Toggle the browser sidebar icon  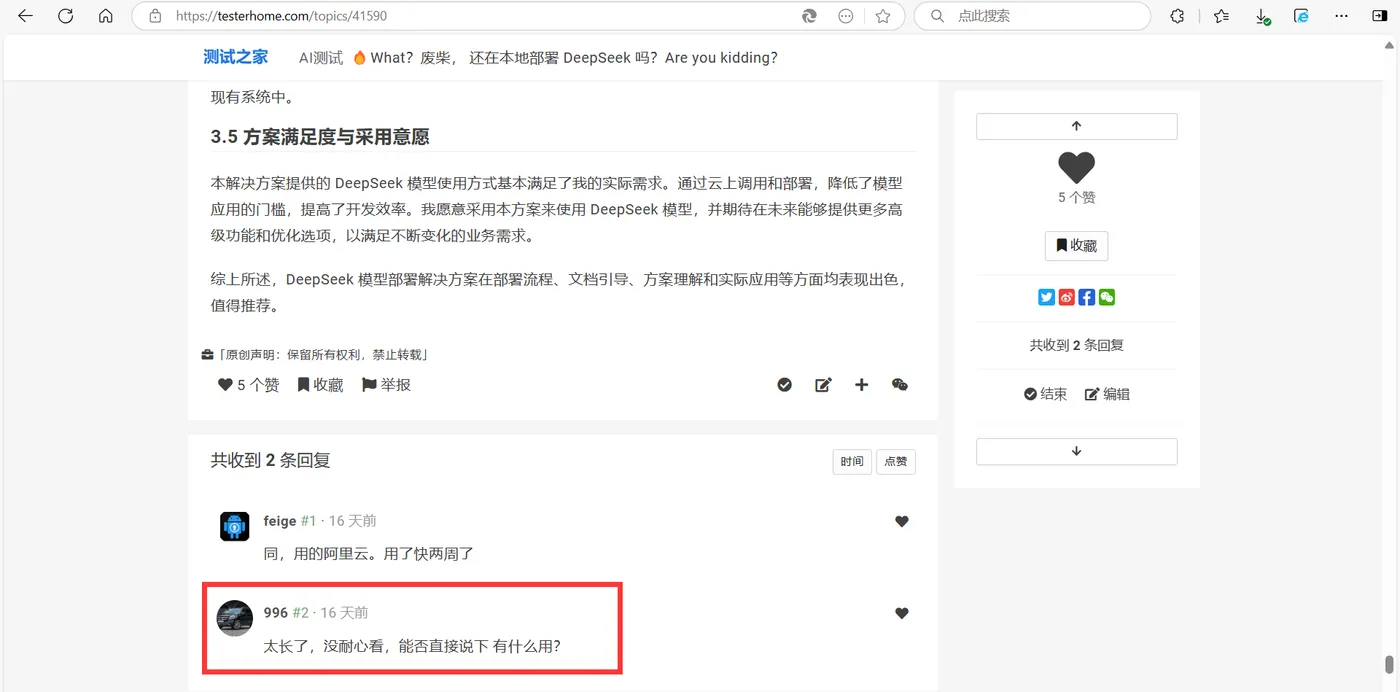point(1380,16)
